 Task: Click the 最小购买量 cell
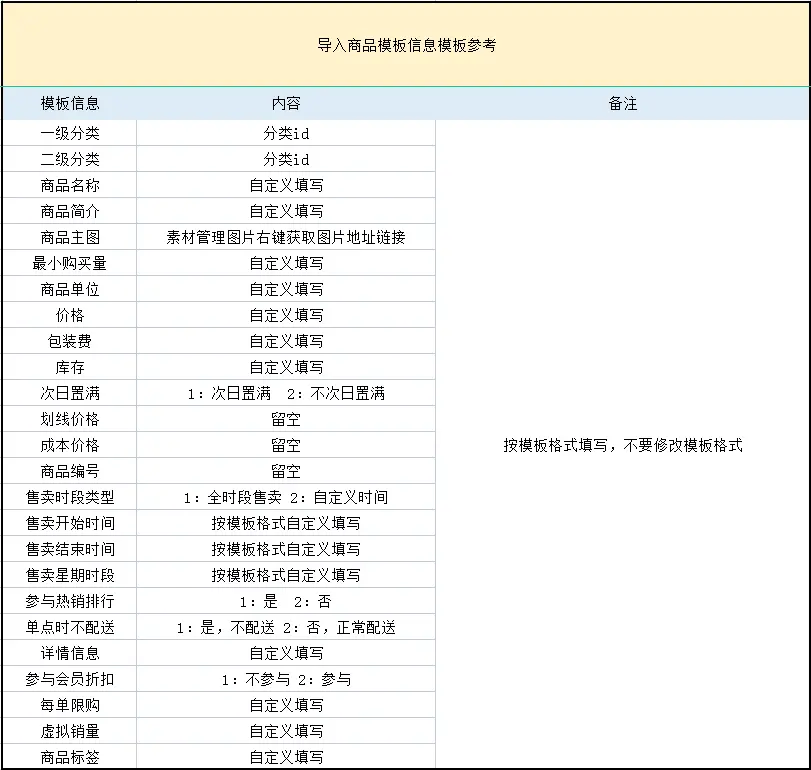[70, 263]
